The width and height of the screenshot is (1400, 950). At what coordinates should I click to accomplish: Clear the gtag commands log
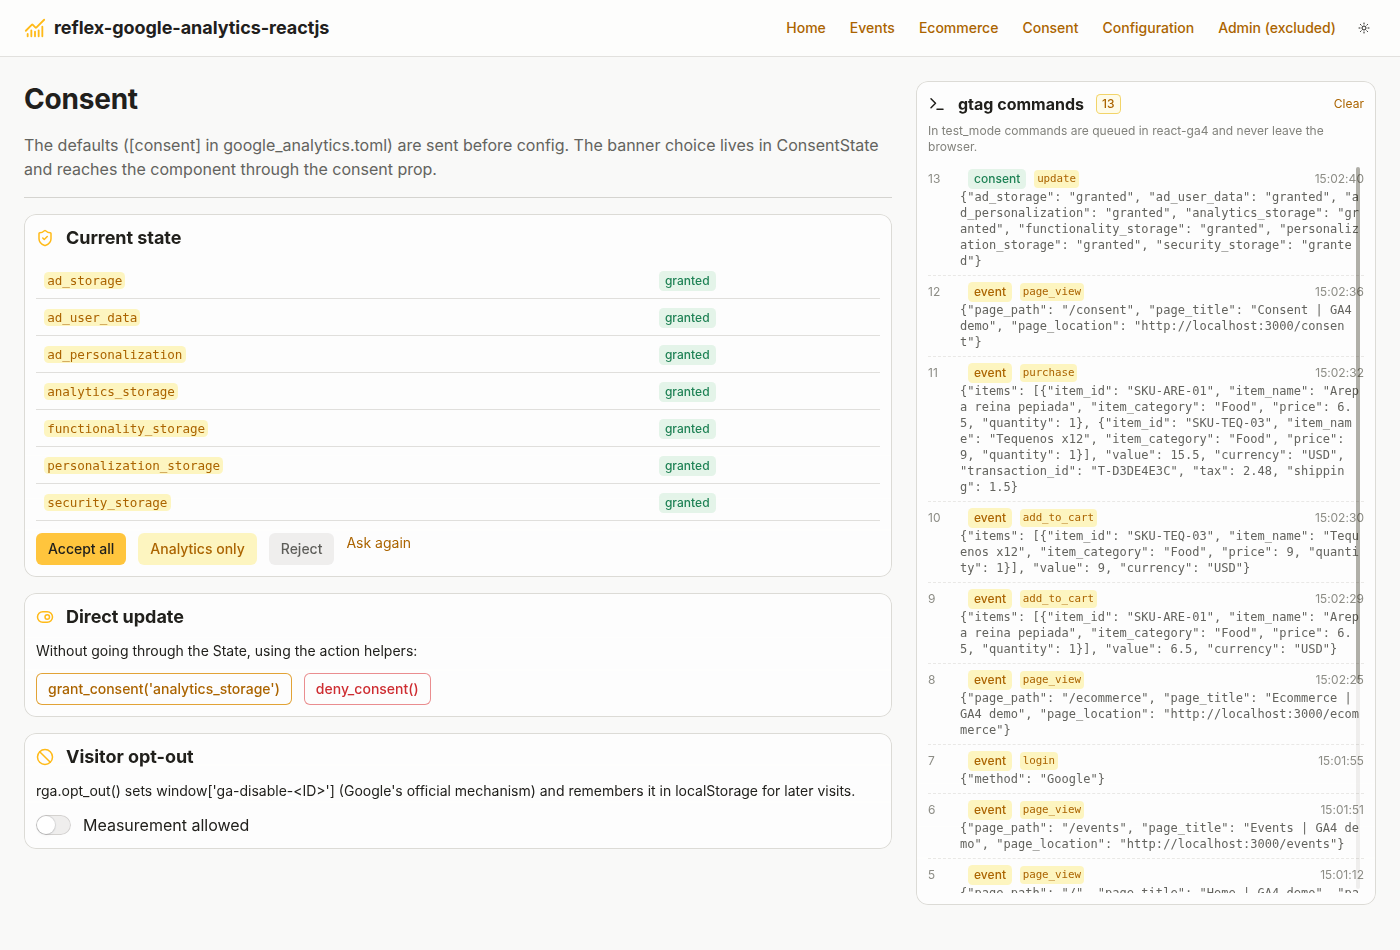pyautogui.click(x=1348, y=104)
